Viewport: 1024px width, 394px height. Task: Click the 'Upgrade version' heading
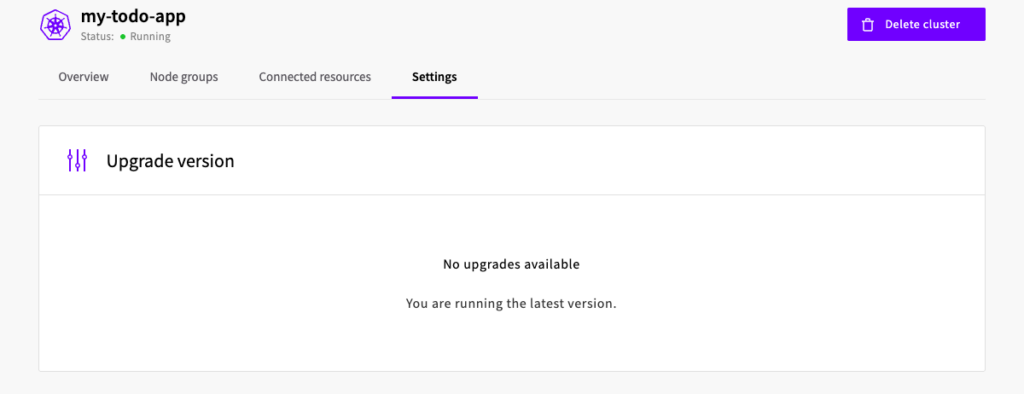tap(170, 161)
